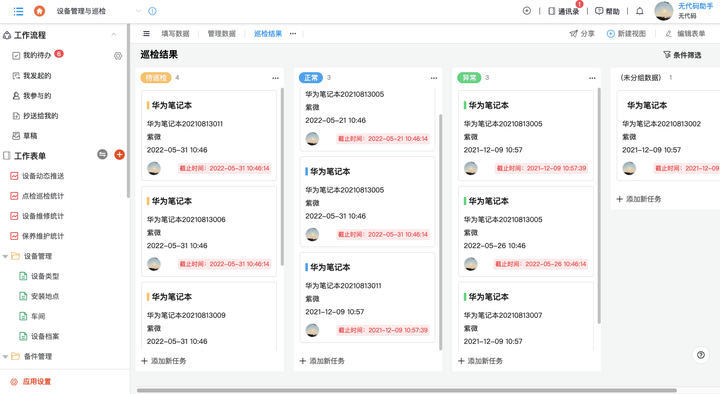
Task: Click the round help button bottom-right
Action: click(x=701, y=355)
